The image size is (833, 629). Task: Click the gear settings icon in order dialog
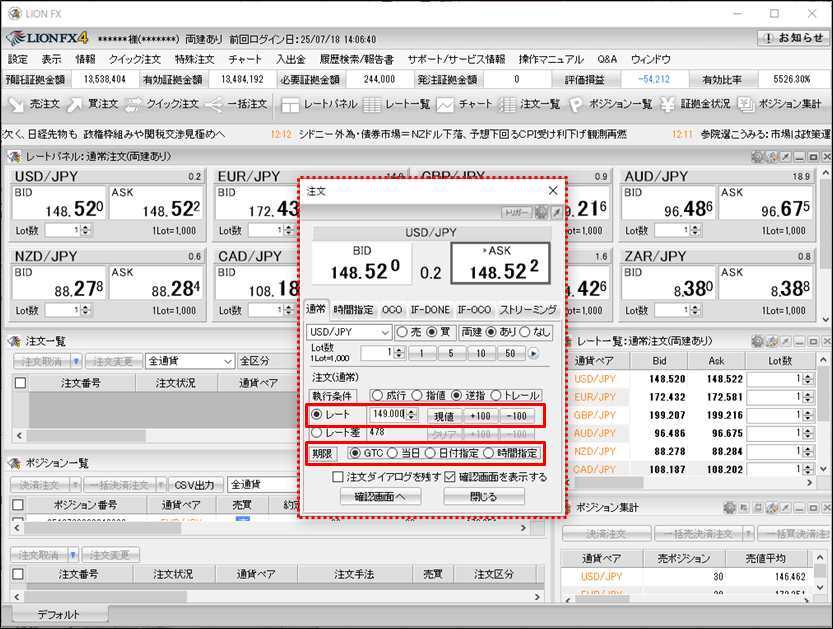pyautogui.click(x=541, y=213)
